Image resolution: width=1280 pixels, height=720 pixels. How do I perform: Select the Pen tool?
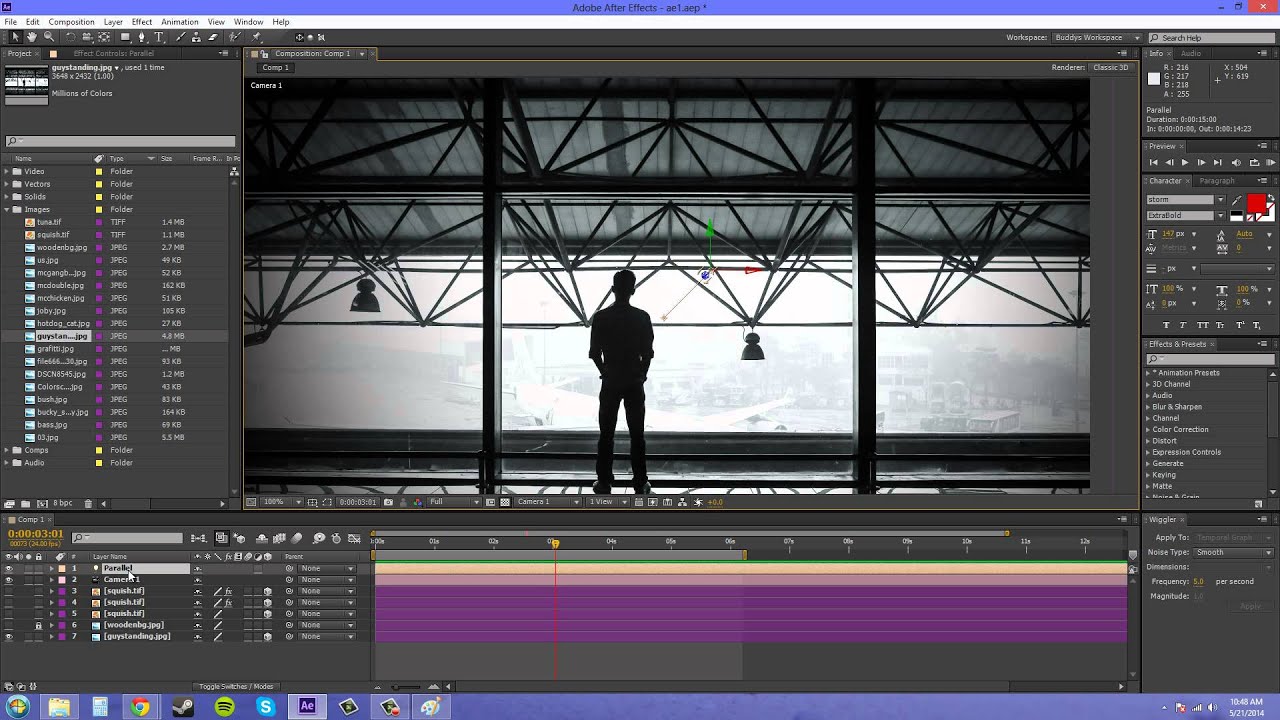pos(141,37)
